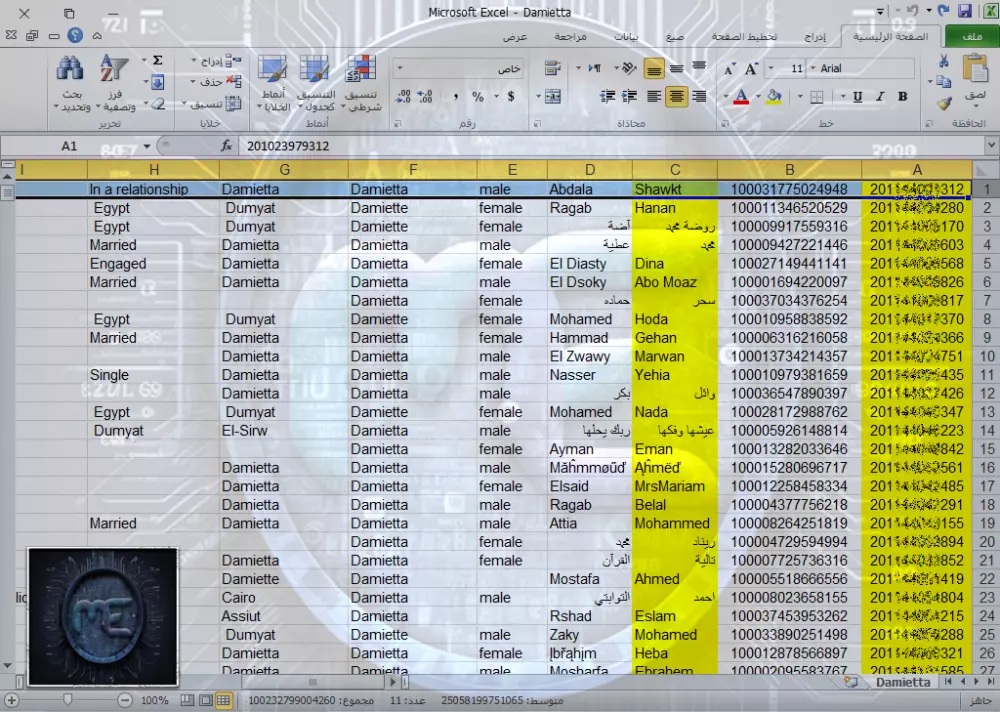Open Format as Table (التنسيق كجدول)
Screen dimensions: 1000x712
317,84
